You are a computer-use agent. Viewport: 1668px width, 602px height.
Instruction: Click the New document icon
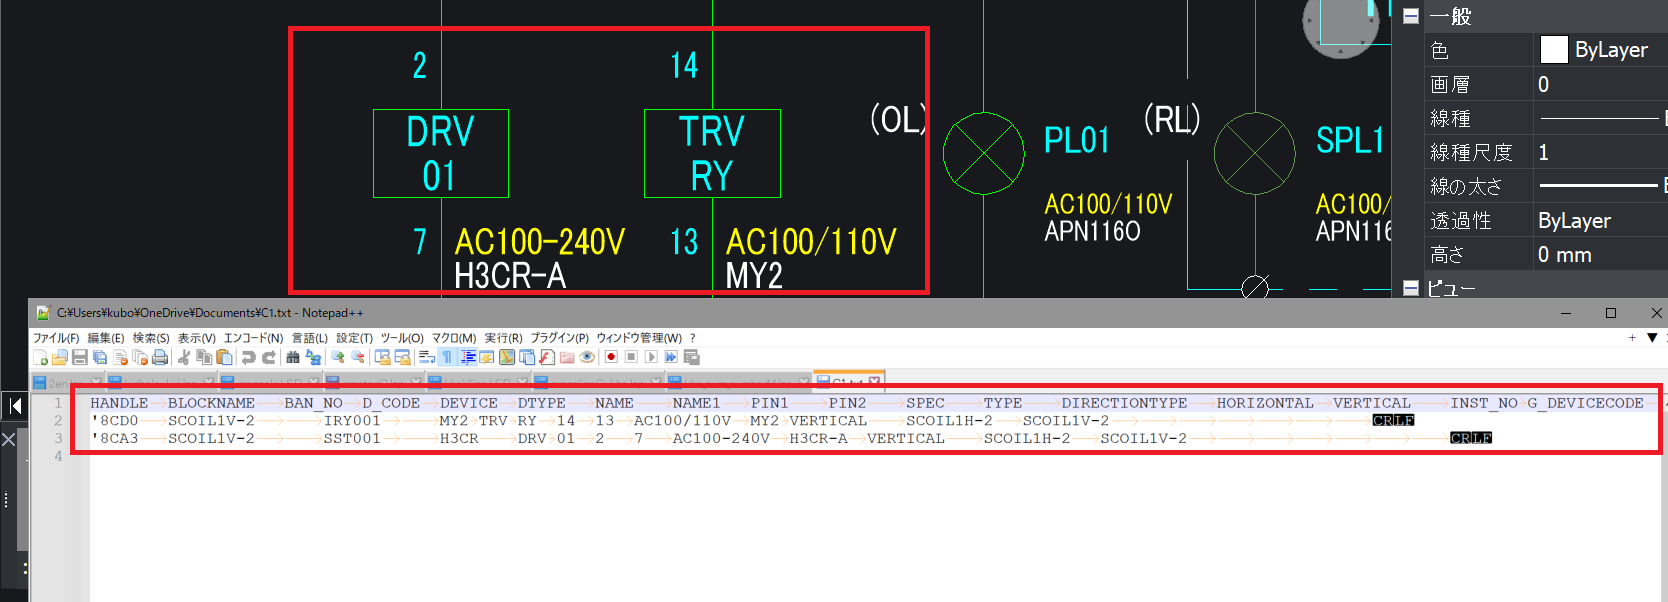coord(40,357)
